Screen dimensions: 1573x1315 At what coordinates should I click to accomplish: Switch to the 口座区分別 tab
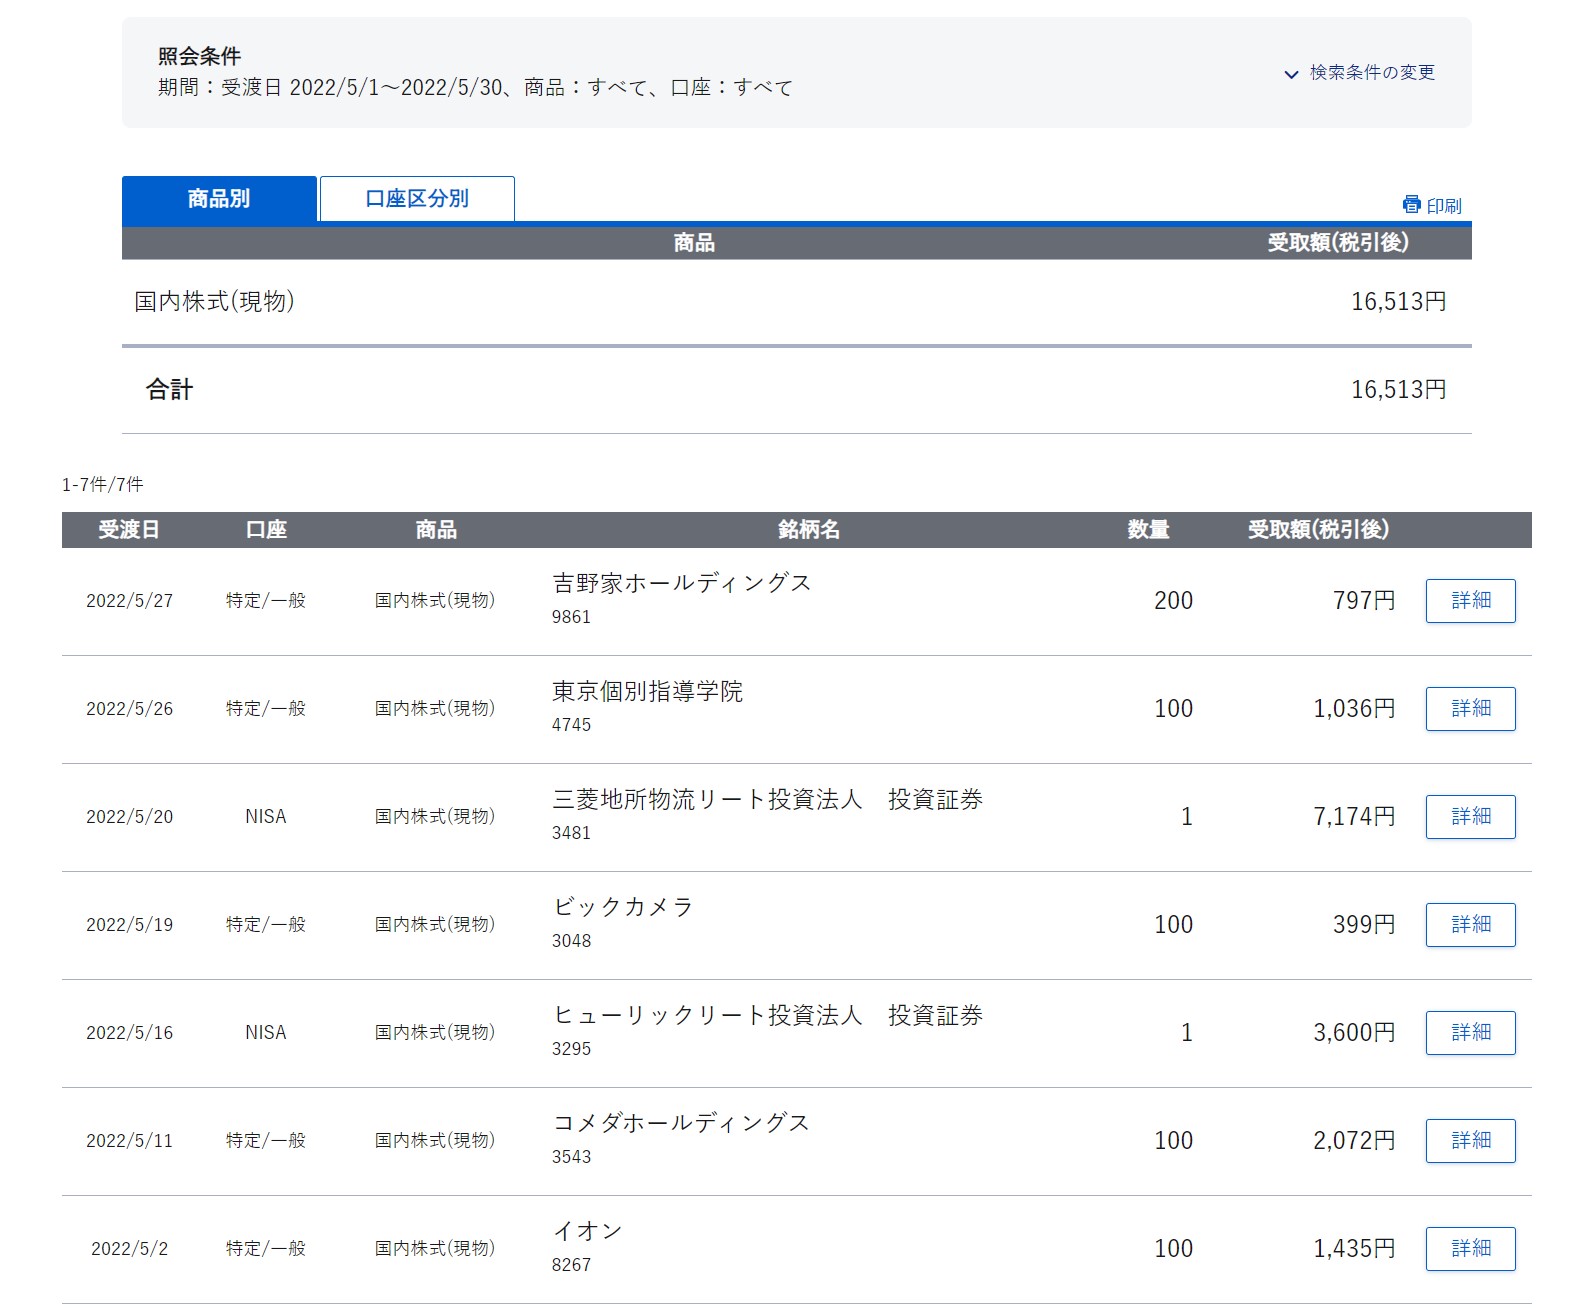pyautogui.click(x=417, y=199)
